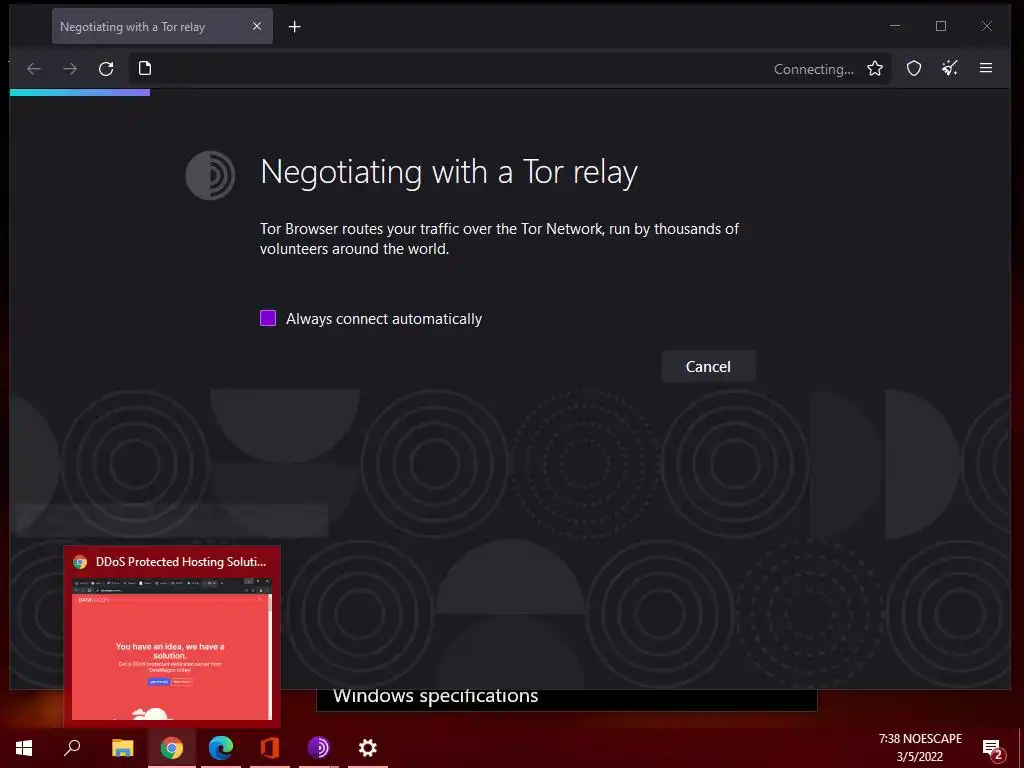Image resolution: width=1024 pixels, height=768 pixels.
Task: Reload the current page
Action: click(x=106, y=69)
